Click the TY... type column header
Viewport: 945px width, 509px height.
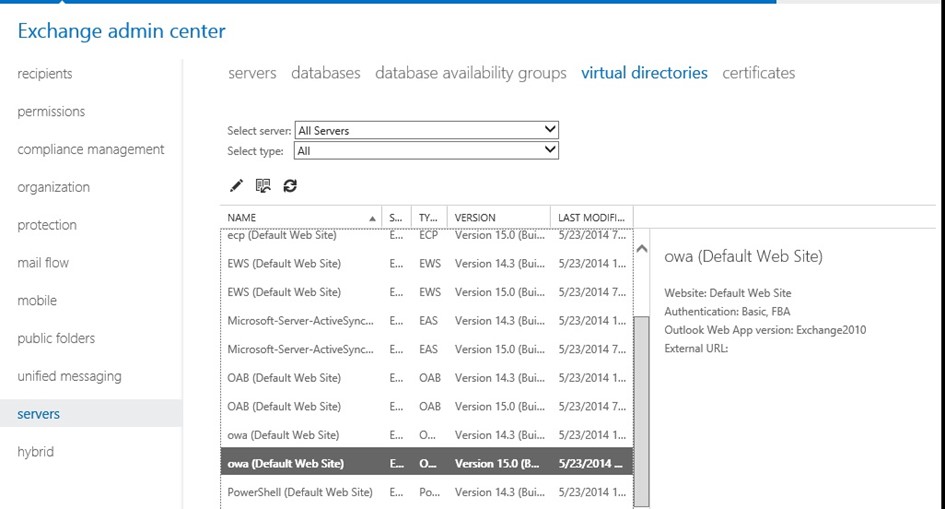pos(429,217)
